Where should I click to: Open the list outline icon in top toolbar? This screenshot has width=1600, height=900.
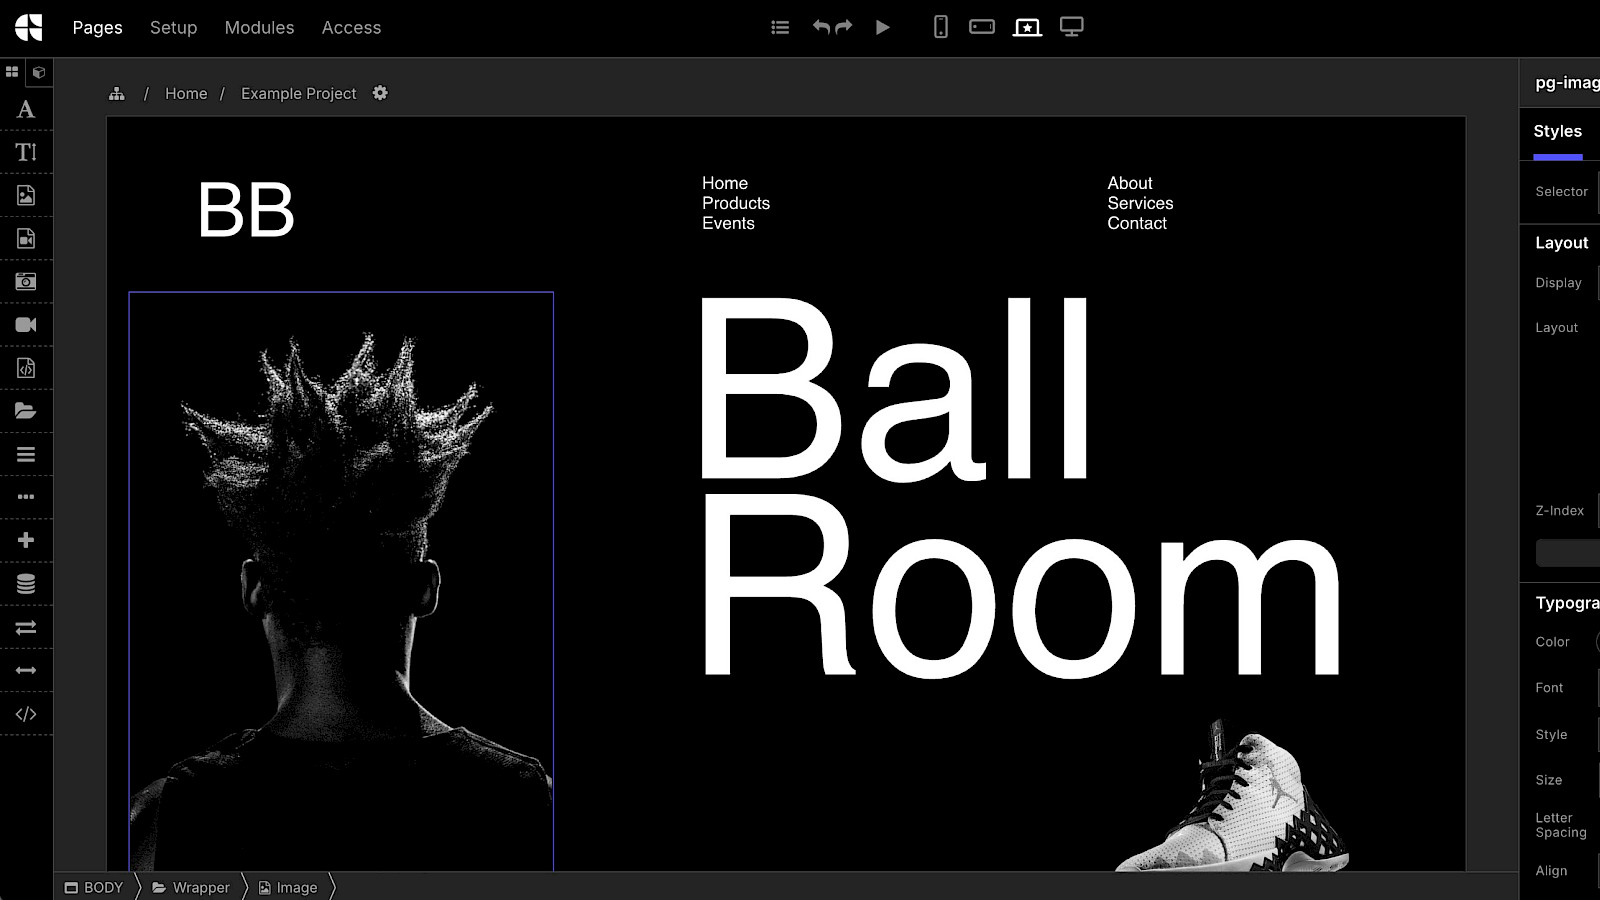point(780,28)
